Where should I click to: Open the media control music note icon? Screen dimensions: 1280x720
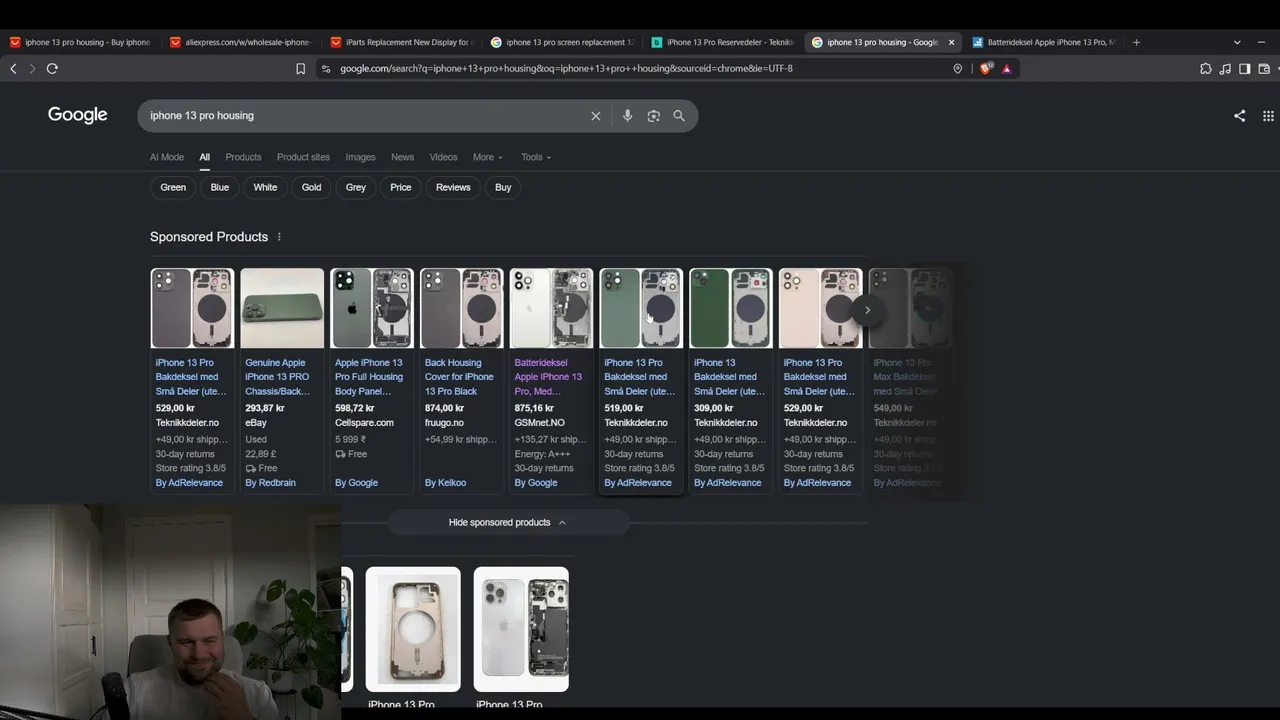1225,69
